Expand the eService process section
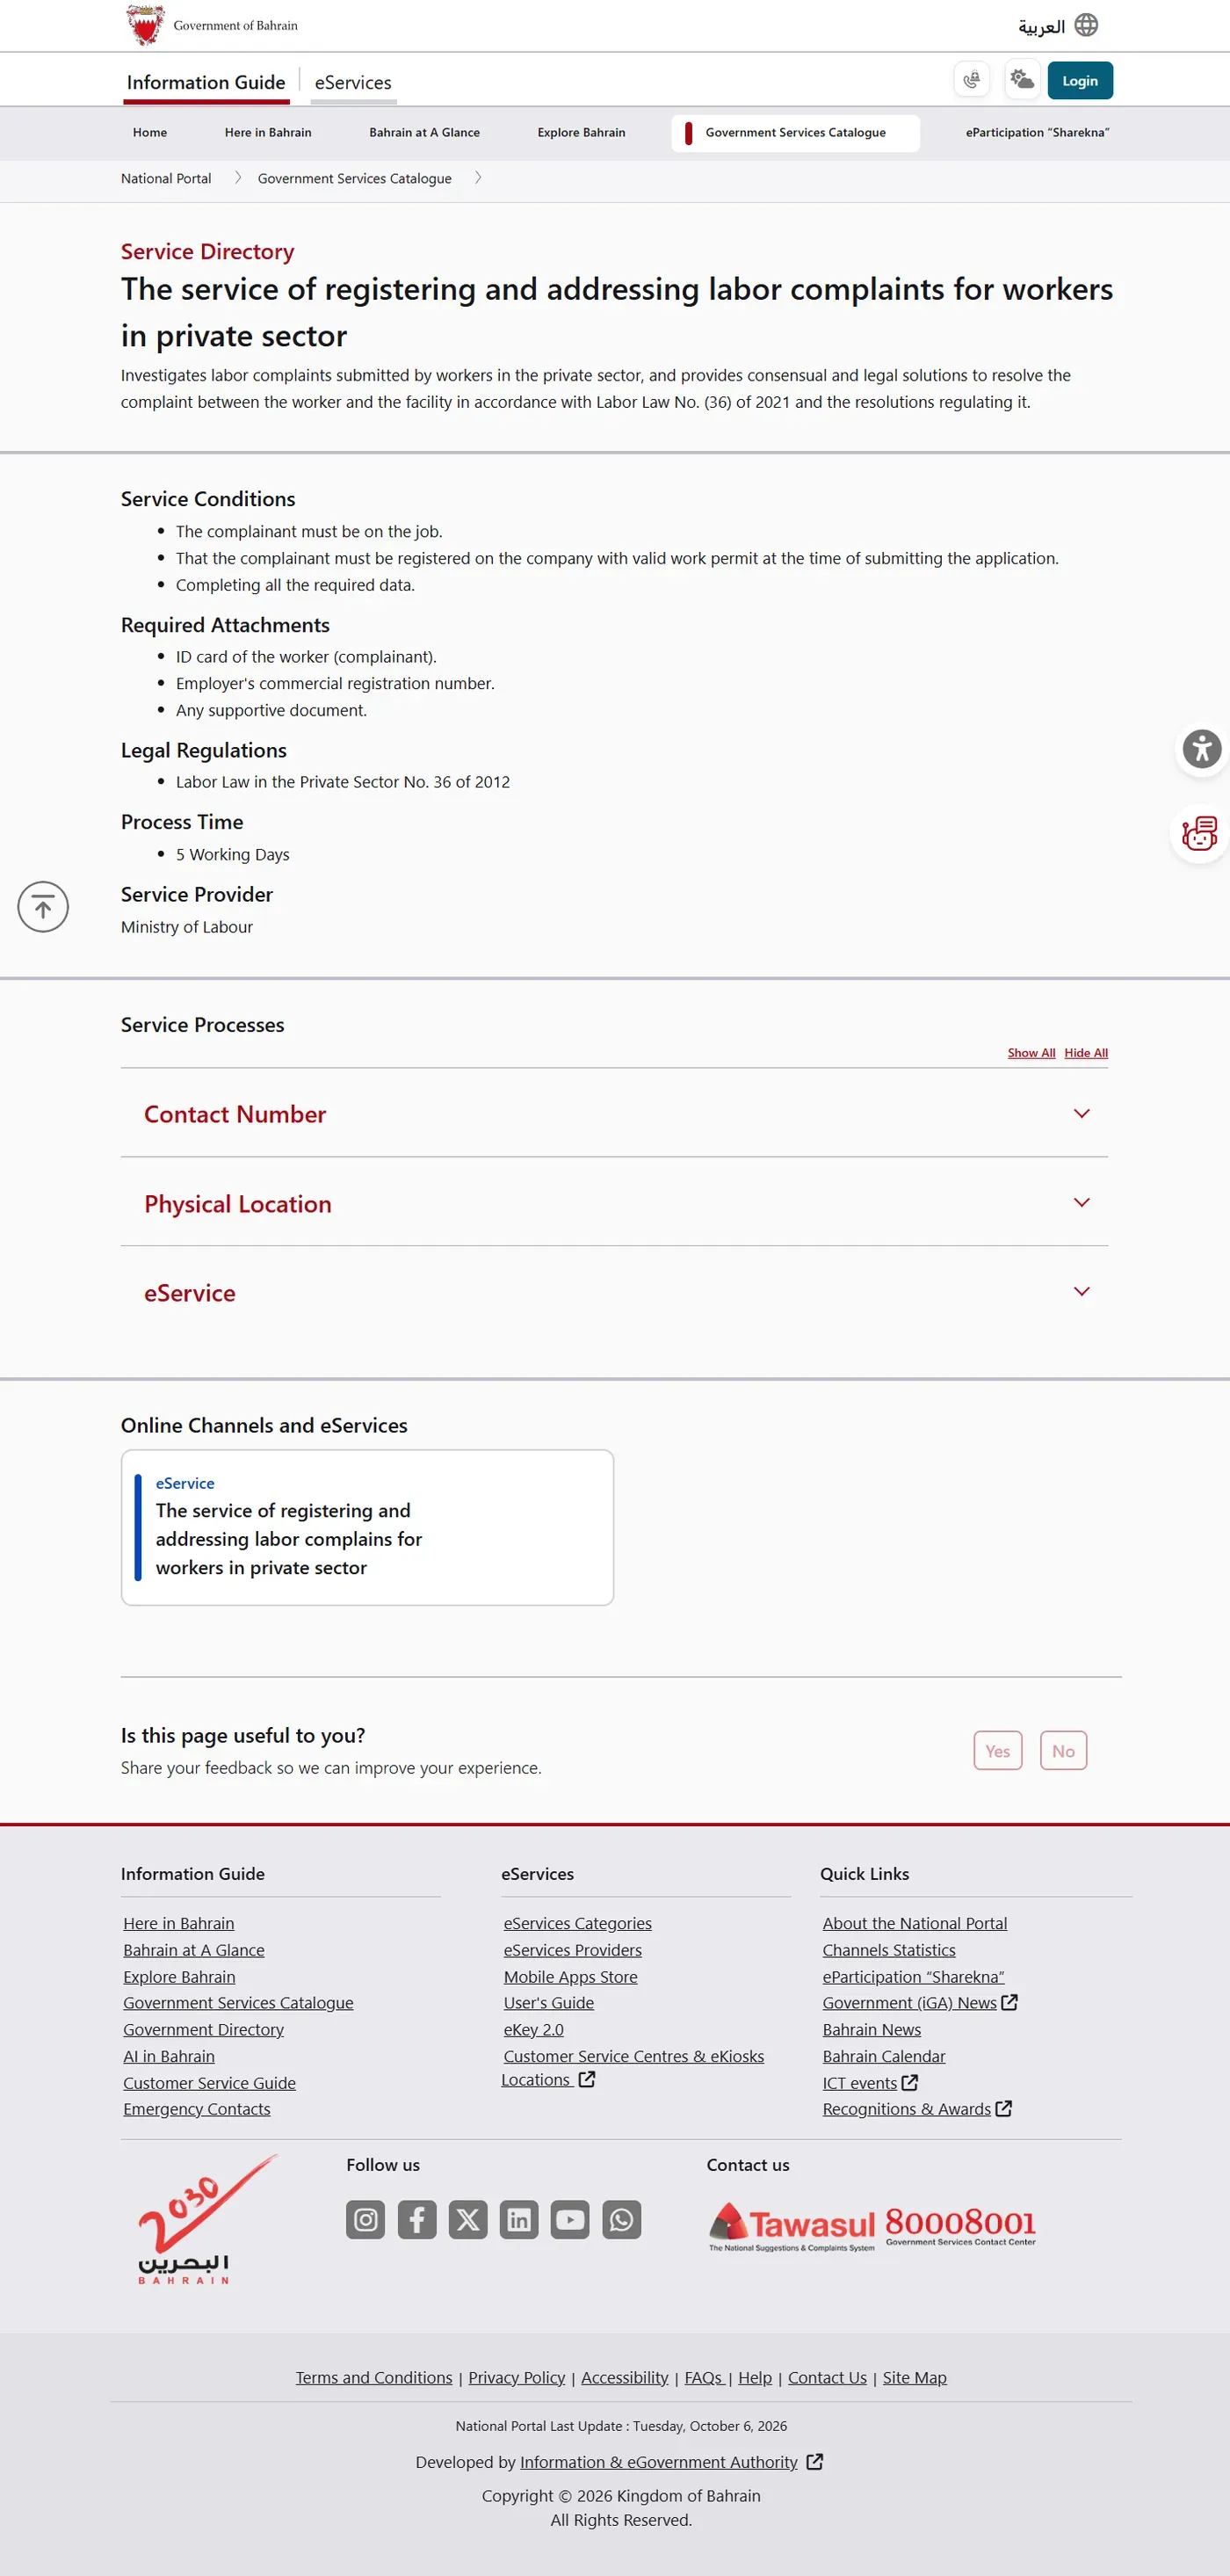The width and height of the screenshot is (1230, 2576). click(614, 1292)
